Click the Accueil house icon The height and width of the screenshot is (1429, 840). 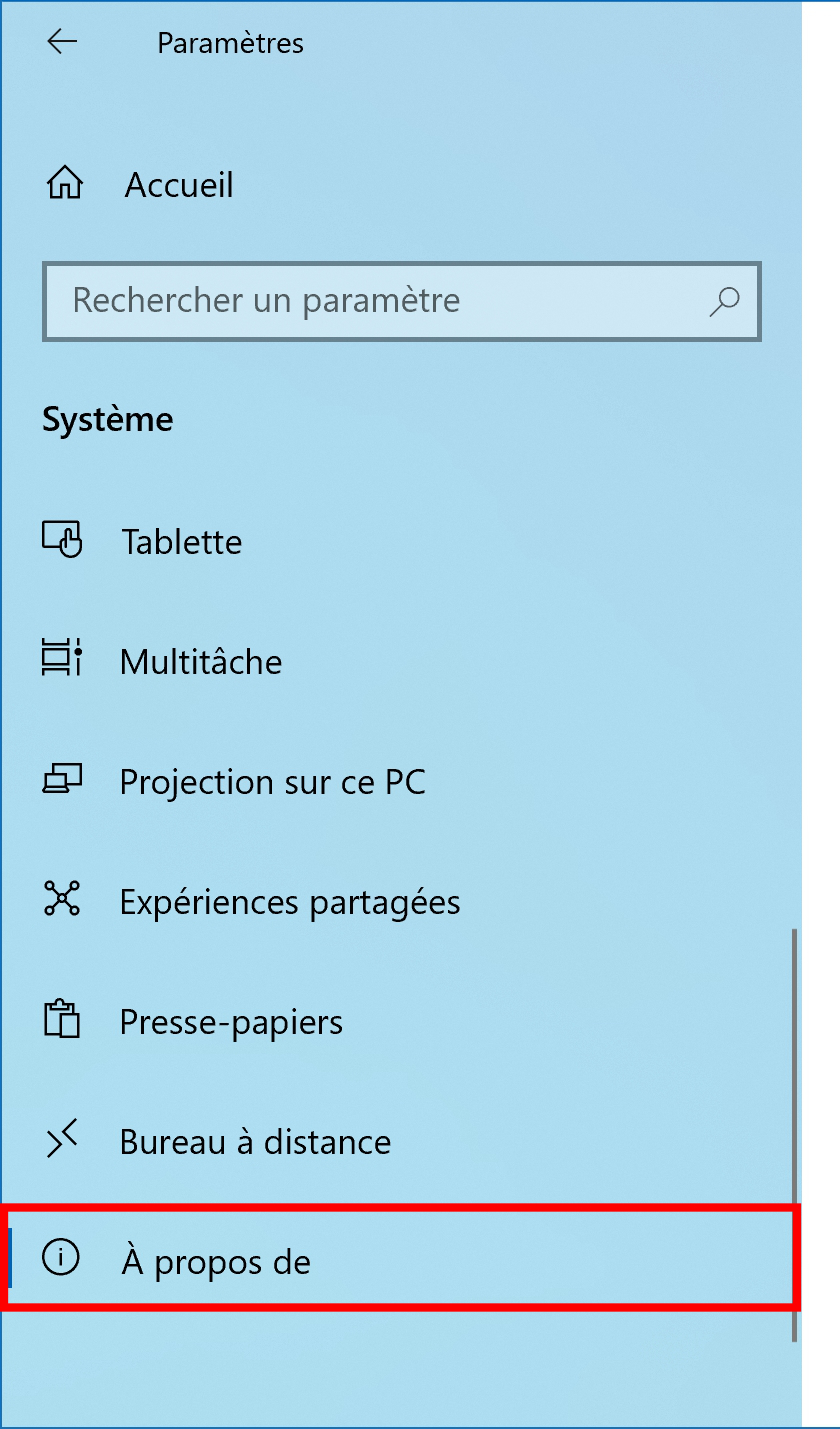(x=65, y=184)
